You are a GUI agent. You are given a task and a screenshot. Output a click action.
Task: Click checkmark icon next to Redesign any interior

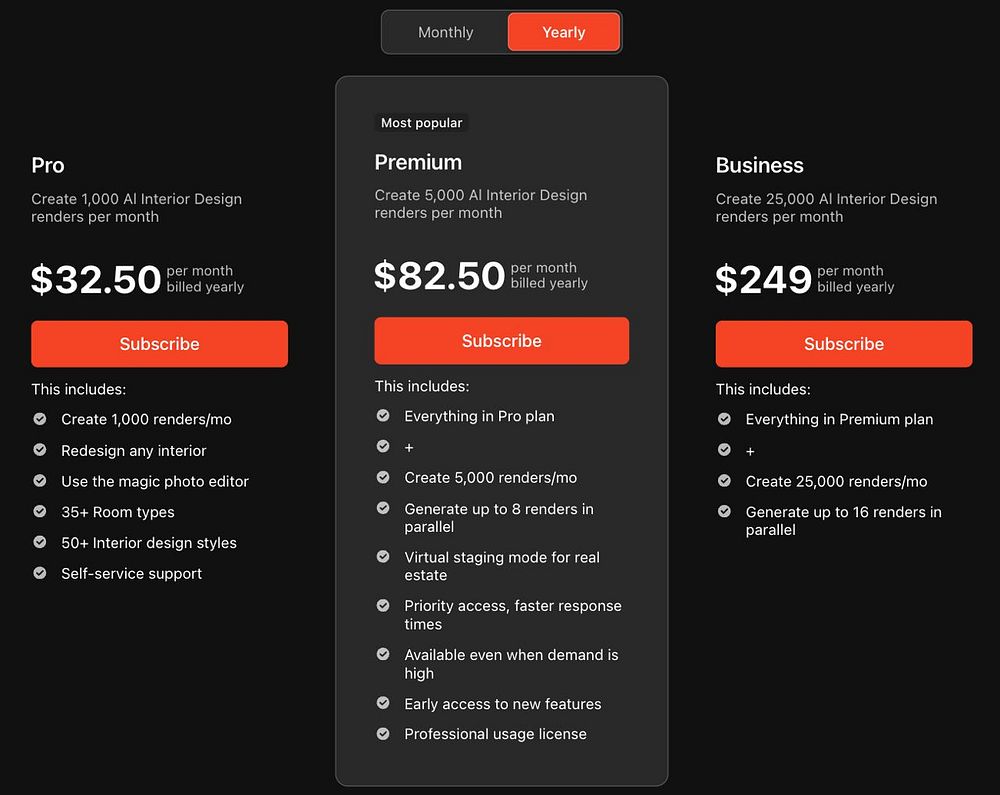40,450
